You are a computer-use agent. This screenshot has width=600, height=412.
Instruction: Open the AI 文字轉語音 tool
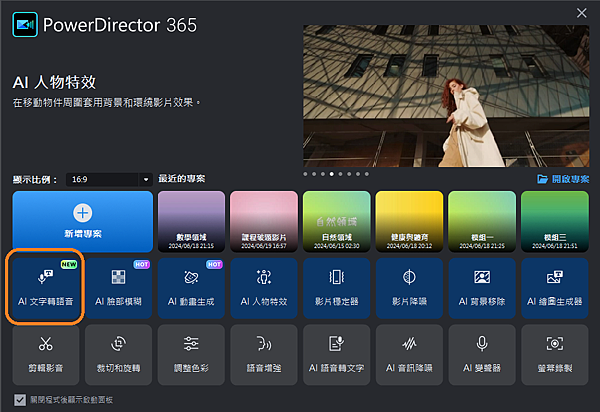(46, 288)
